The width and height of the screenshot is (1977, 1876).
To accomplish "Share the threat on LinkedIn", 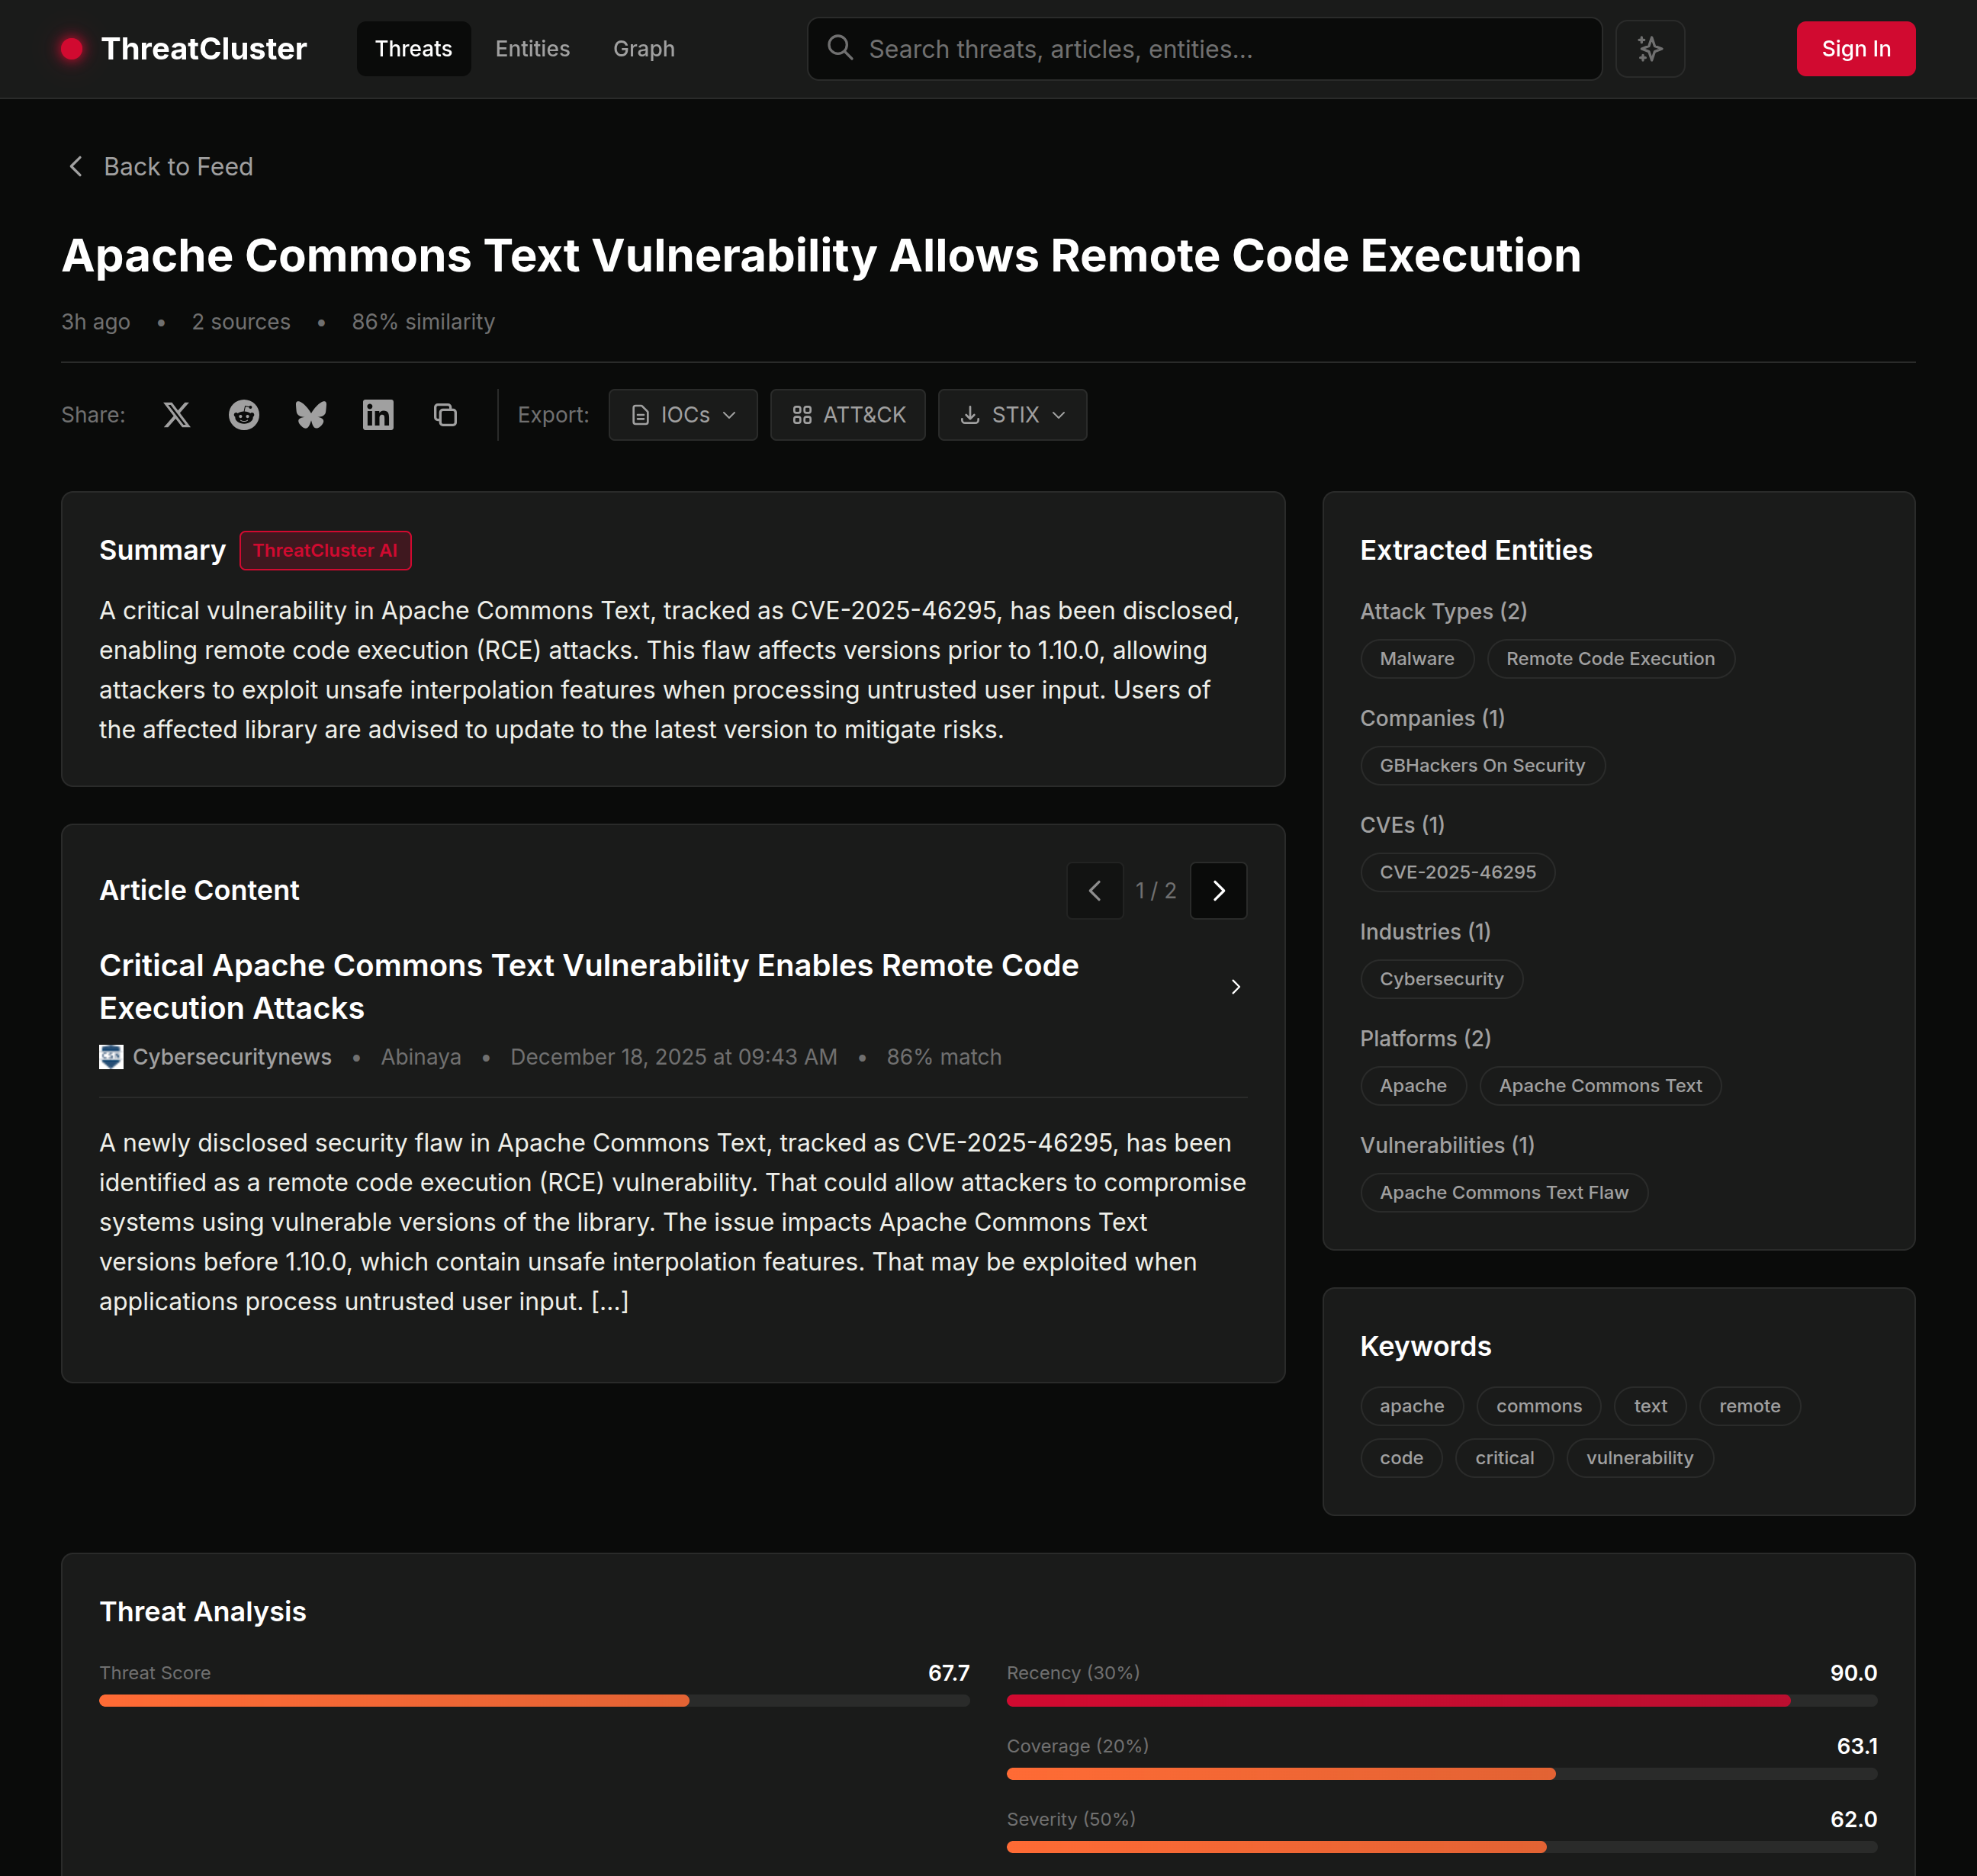I will coord(377,414).
